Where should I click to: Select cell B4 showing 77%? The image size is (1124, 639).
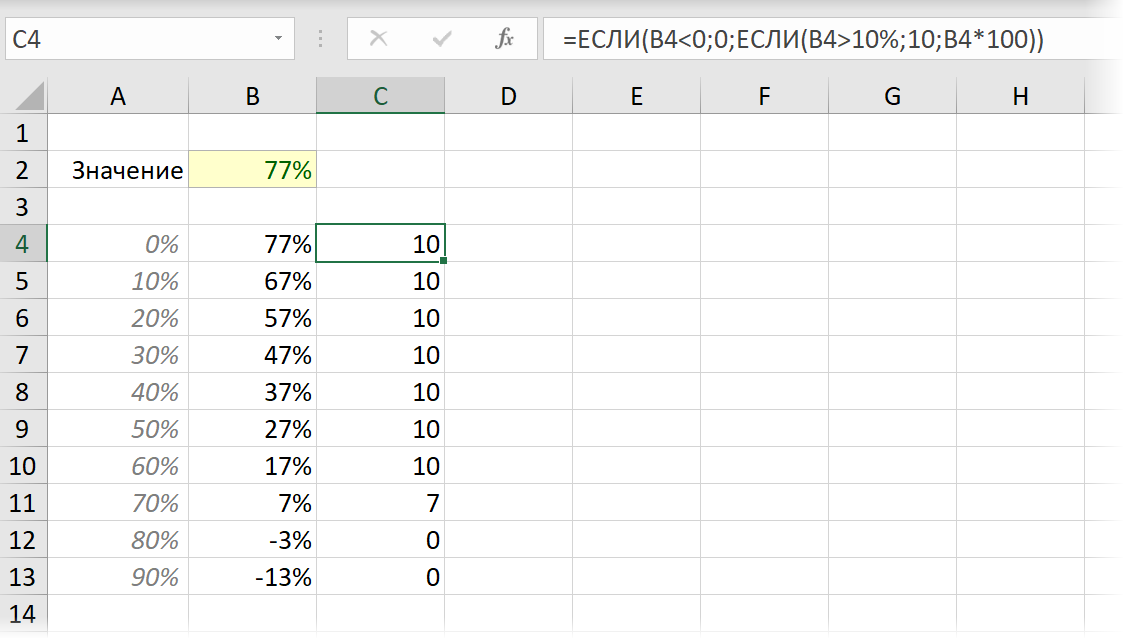252,244
